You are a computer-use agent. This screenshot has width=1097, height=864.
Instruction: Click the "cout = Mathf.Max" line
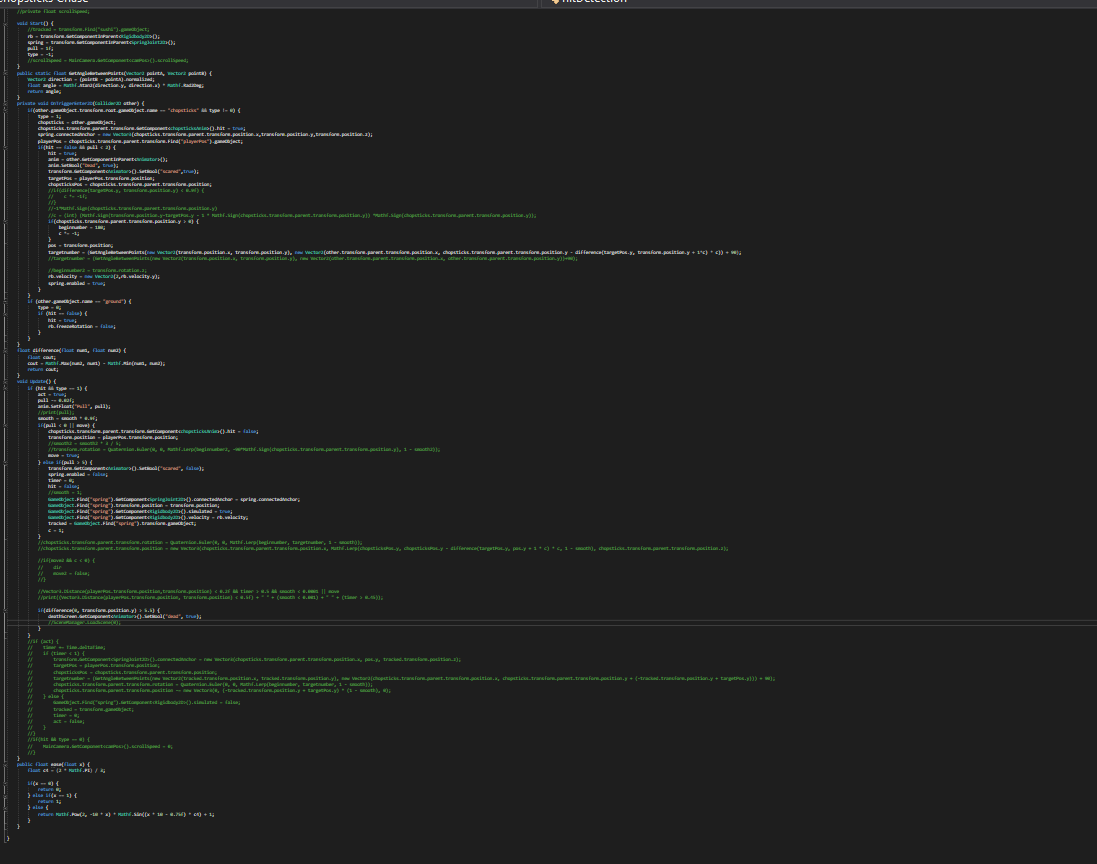(97, 363)
